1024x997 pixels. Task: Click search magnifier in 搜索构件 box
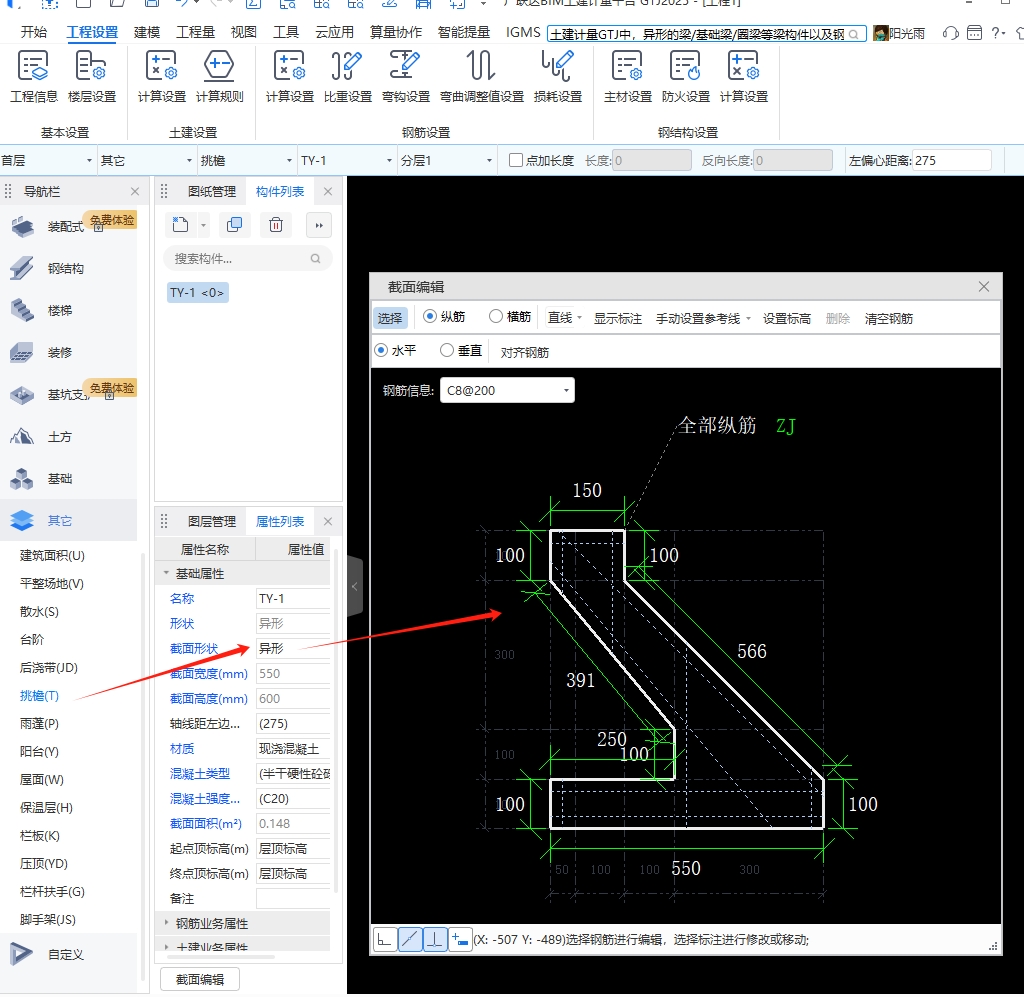coord(315,259)
